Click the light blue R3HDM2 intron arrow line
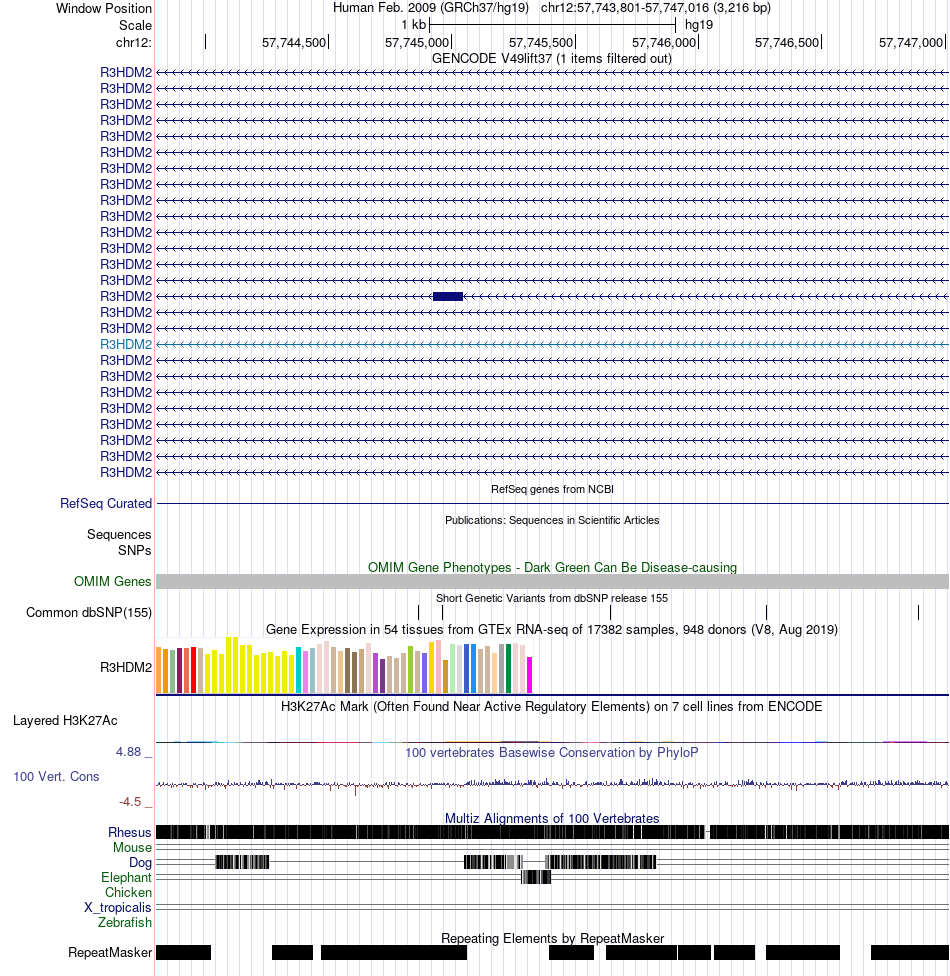This screenshot has width=950, height=976. coord(552,344)
